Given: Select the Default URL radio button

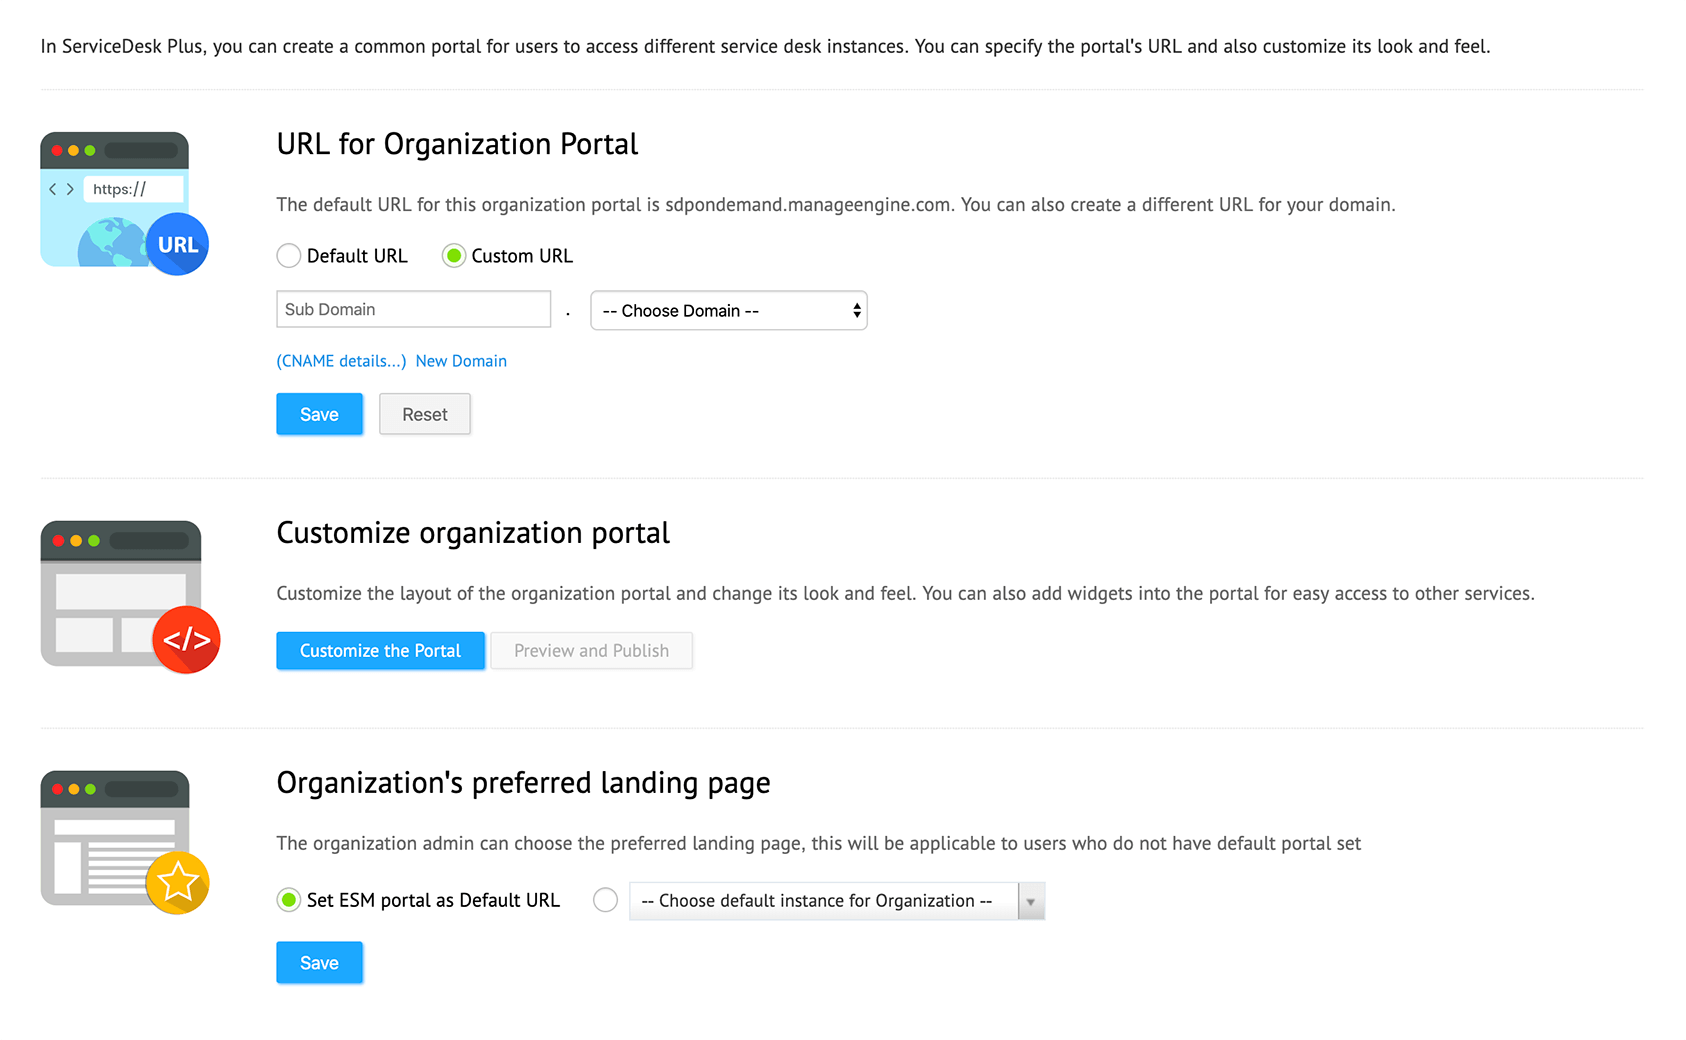Looking at the screenshot, I should coord(289,255).
